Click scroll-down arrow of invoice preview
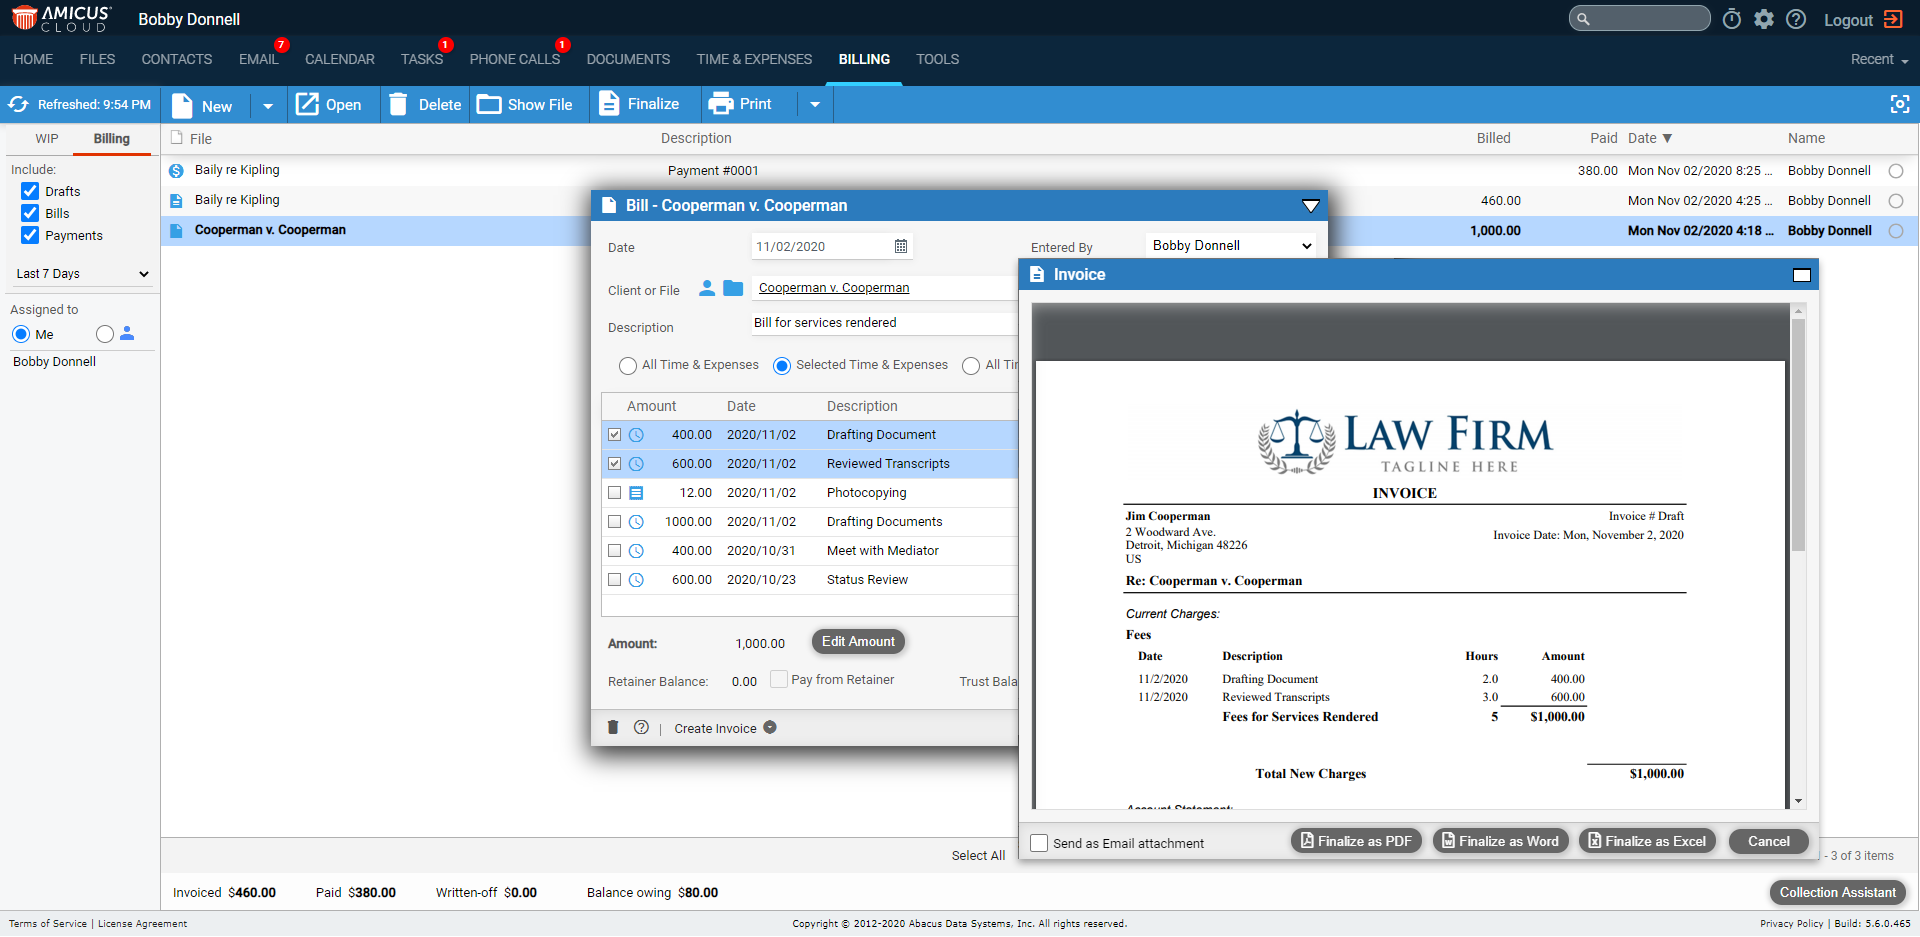 (x=1798, y=801)
